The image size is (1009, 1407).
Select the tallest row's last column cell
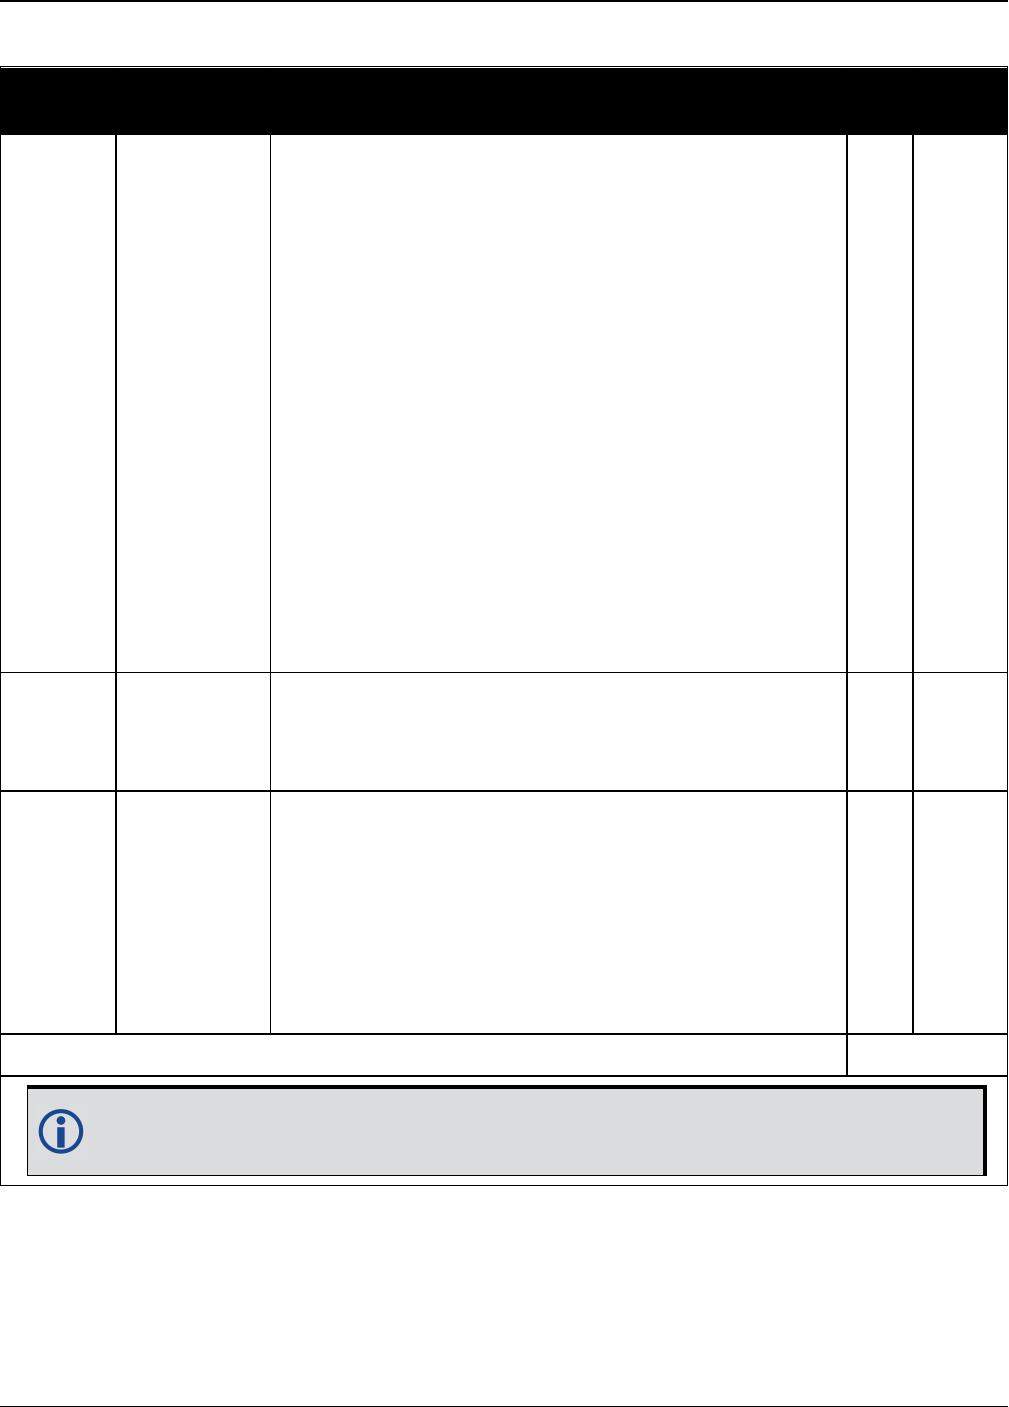[960, 403]
